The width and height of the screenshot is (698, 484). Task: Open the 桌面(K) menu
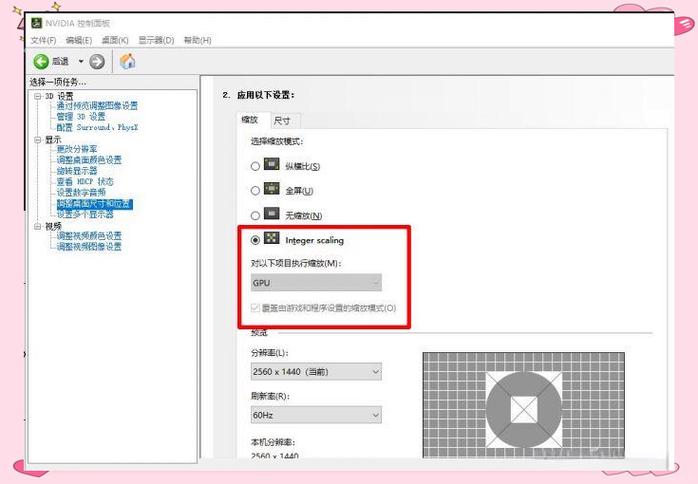(x=115, y=40)
